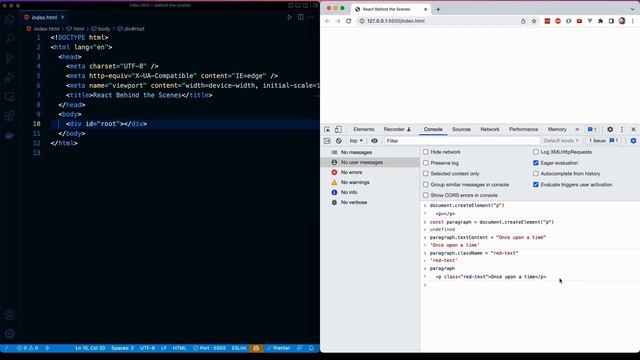Enable the Preserve log checkbox
This screenshot has width=640, height=360.
pyautogui.click(x=426, y=163)
